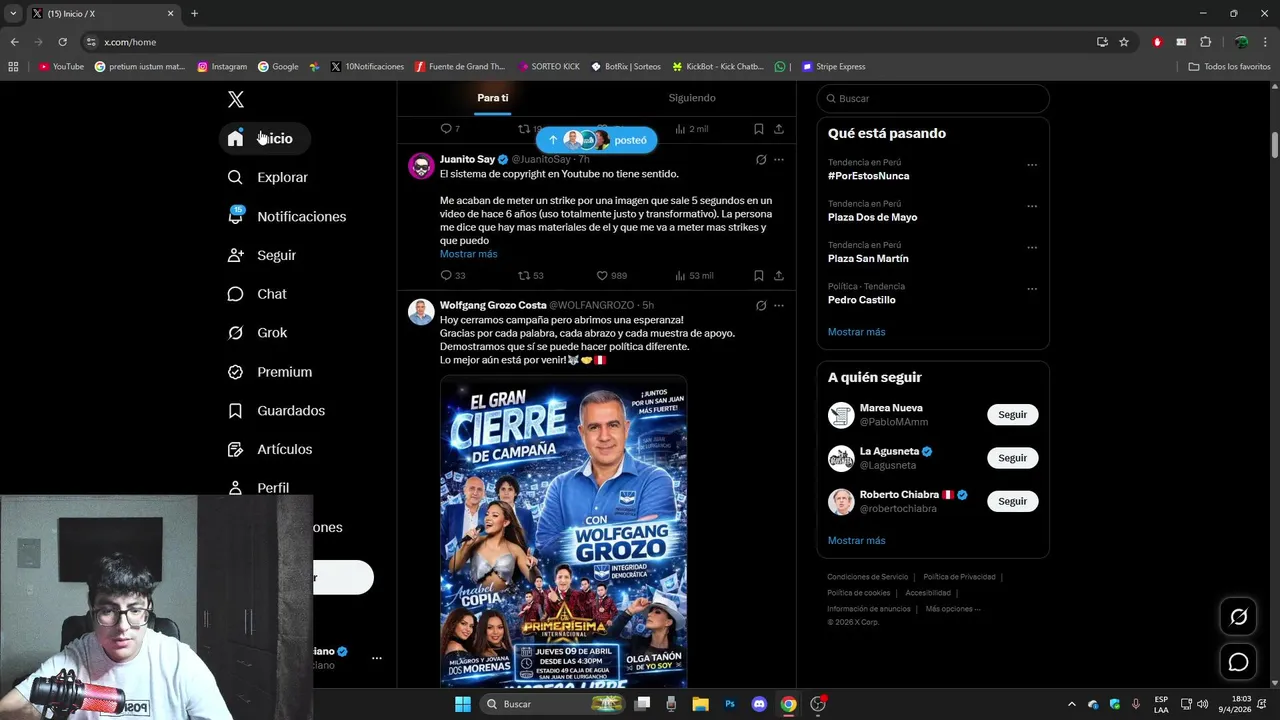This screenshot has height=720, width=1280.
Task: Open options for Plaza San Martín trend
Action: [1032, 248]
